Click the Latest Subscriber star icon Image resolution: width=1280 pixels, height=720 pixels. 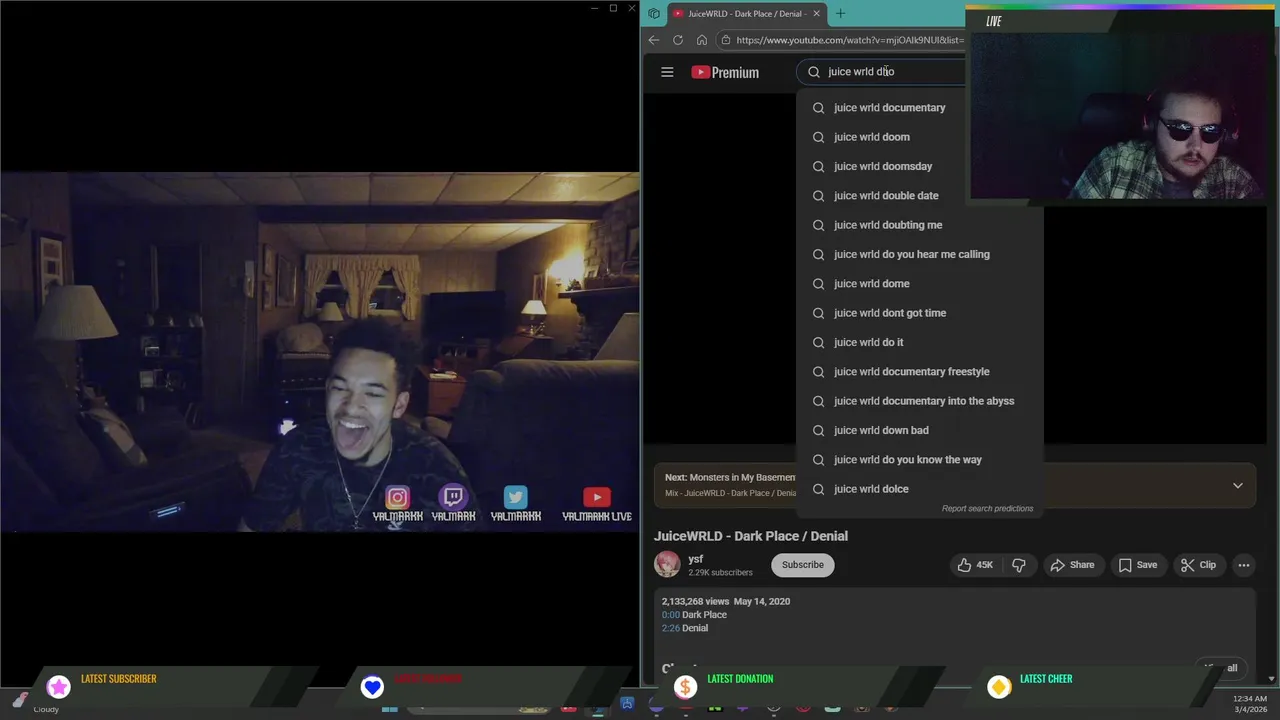pos(59,687)
